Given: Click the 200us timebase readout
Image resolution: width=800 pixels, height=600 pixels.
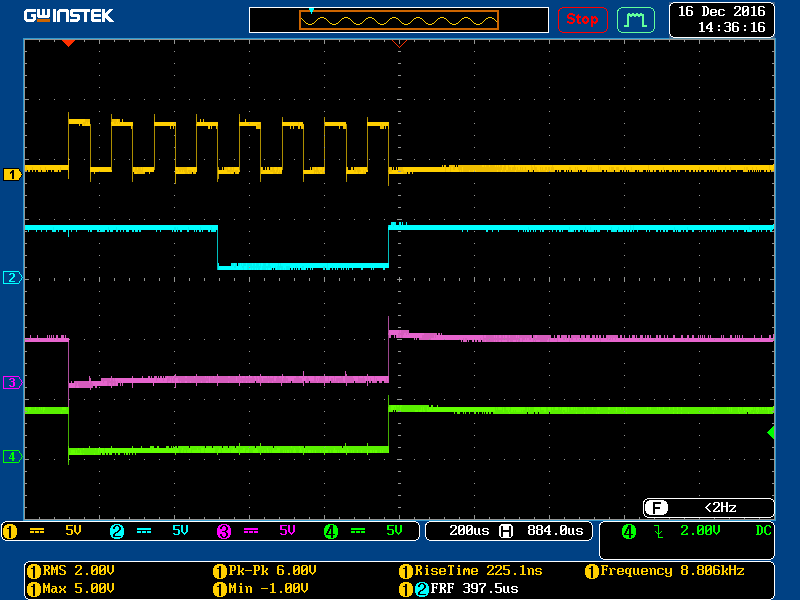Looking at the screenshot, I should tap(469, 531).
